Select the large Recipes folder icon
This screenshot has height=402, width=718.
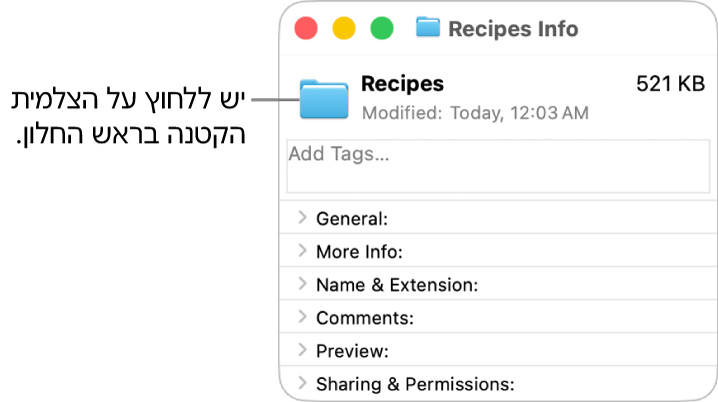pos(324,99)
